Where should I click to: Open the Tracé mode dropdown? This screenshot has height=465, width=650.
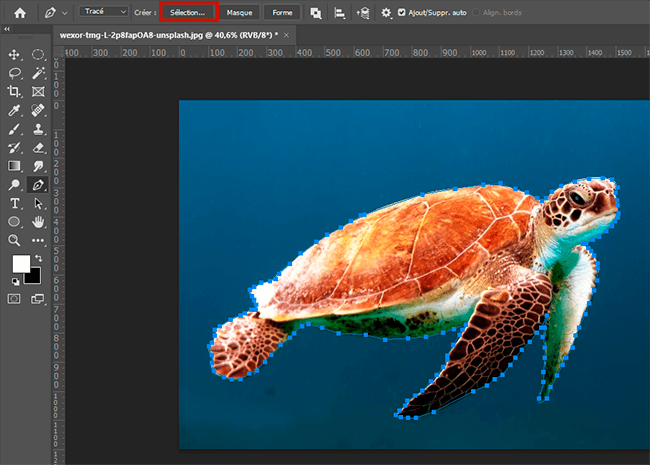point(105,12)
